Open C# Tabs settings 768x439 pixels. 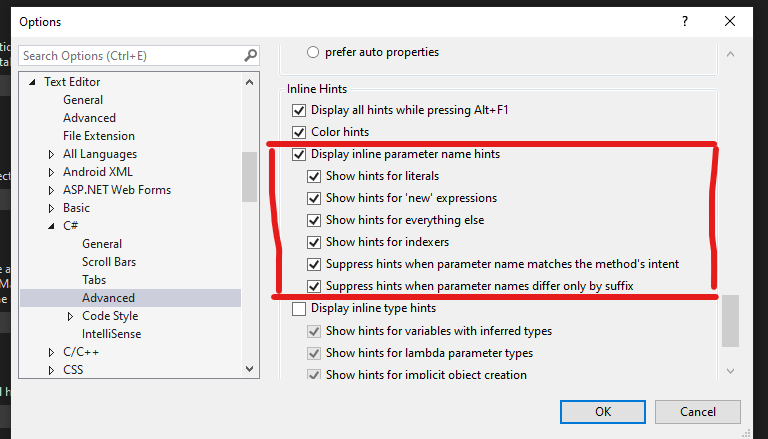(x=94, y=280)
